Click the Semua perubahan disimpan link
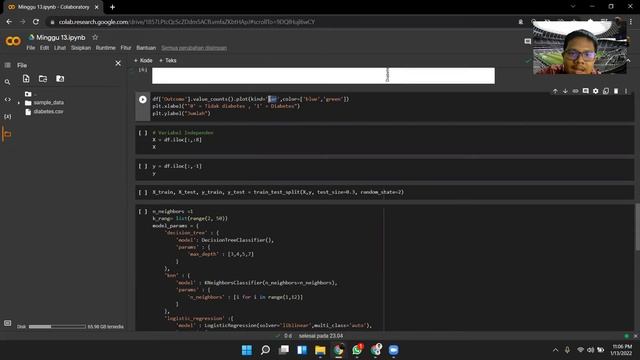 point(194,48)
